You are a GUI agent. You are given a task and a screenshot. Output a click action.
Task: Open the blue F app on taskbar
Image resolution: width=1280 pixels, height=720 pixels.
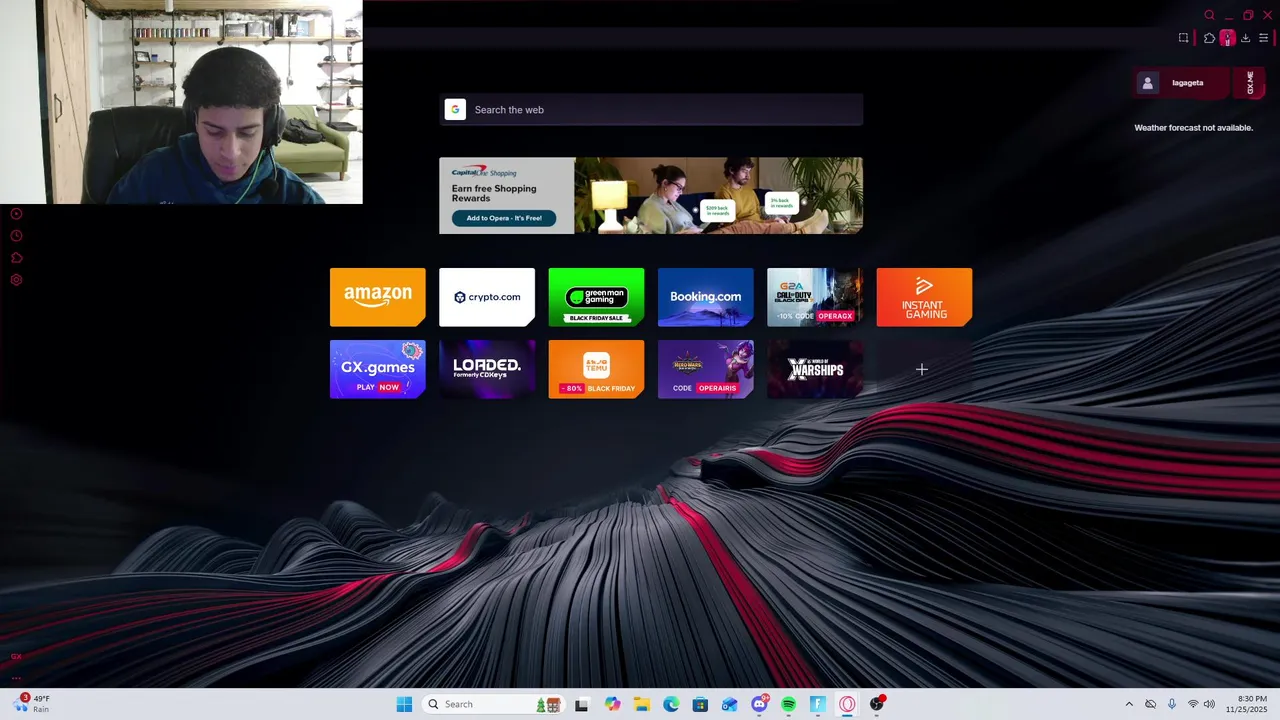818,704
